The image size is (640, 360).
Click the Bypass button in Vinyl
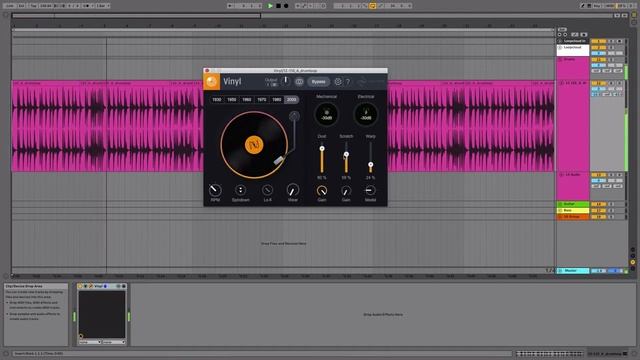318,82
